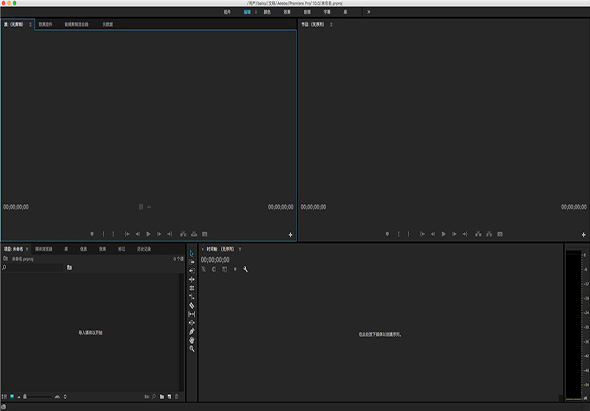The height and width of the screenshot is (411, 590).
Task: Select the Rolling Edit tool
Action: click(x=192, y=279)
